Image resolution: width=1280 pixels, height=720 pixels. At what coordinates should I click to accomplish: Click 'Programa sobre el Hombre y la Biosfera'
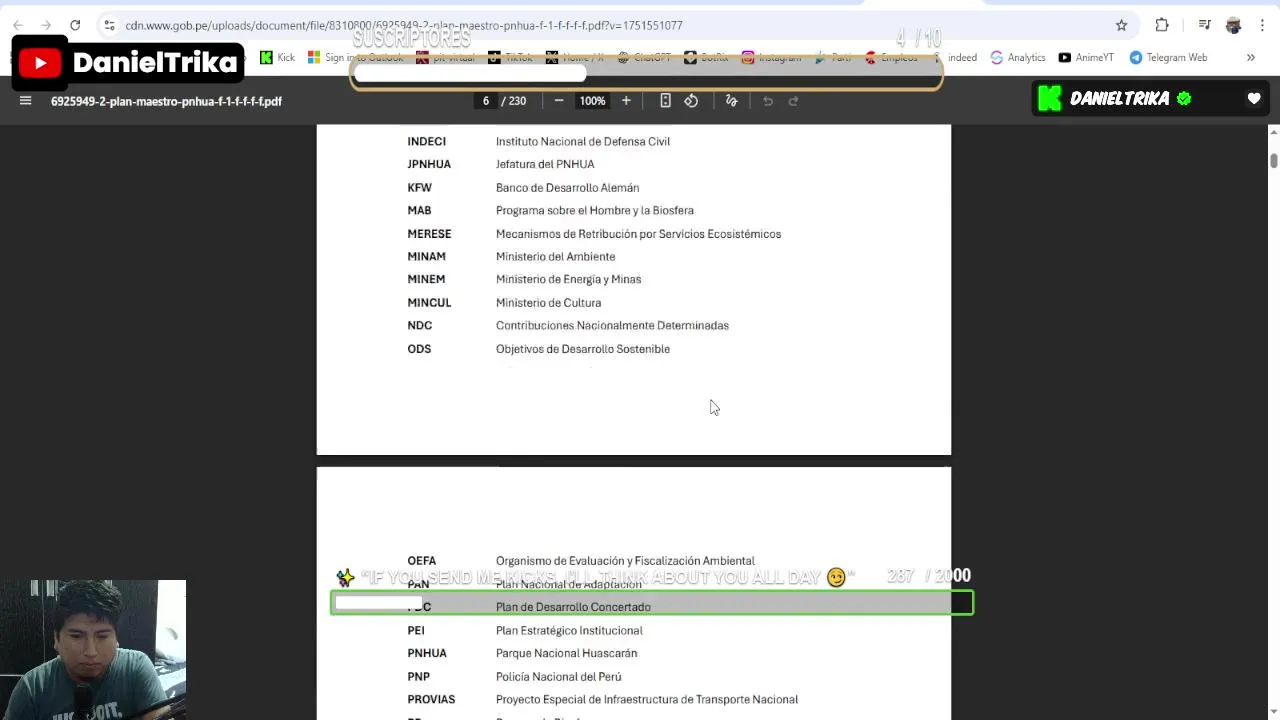tap(595, 211)
